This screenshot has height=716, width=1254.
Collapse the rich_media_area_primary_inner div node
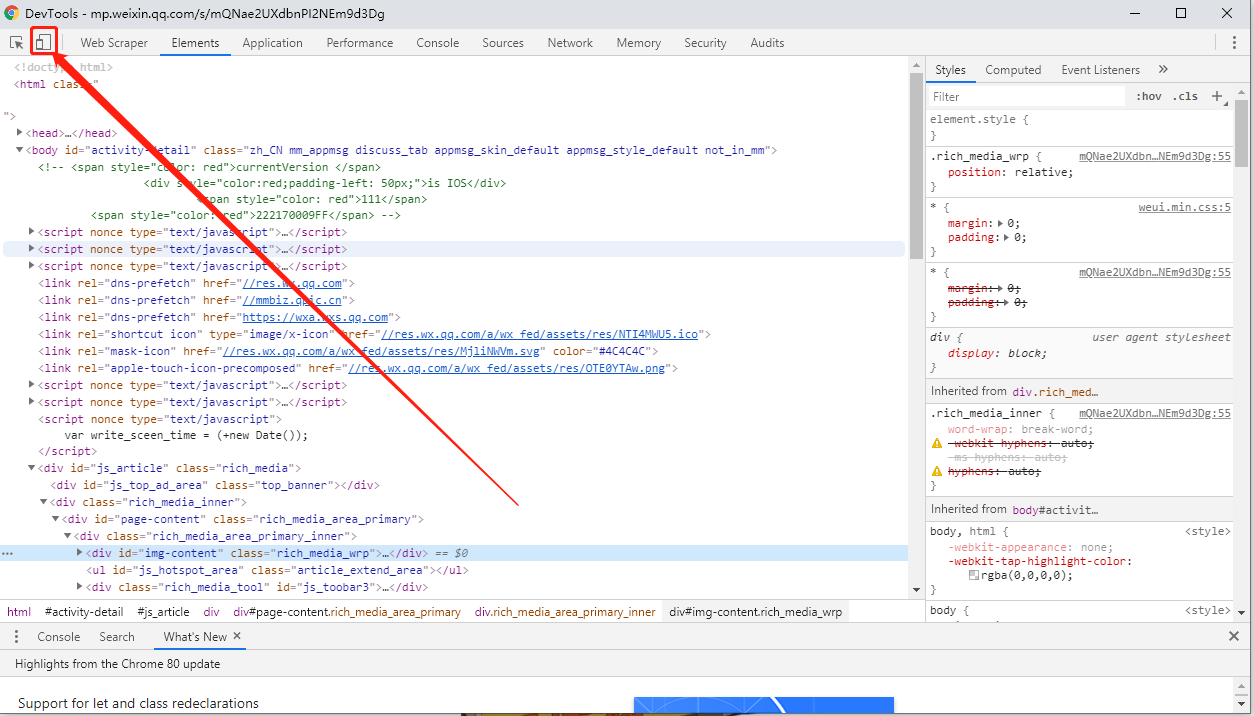[x=68, y=536]
